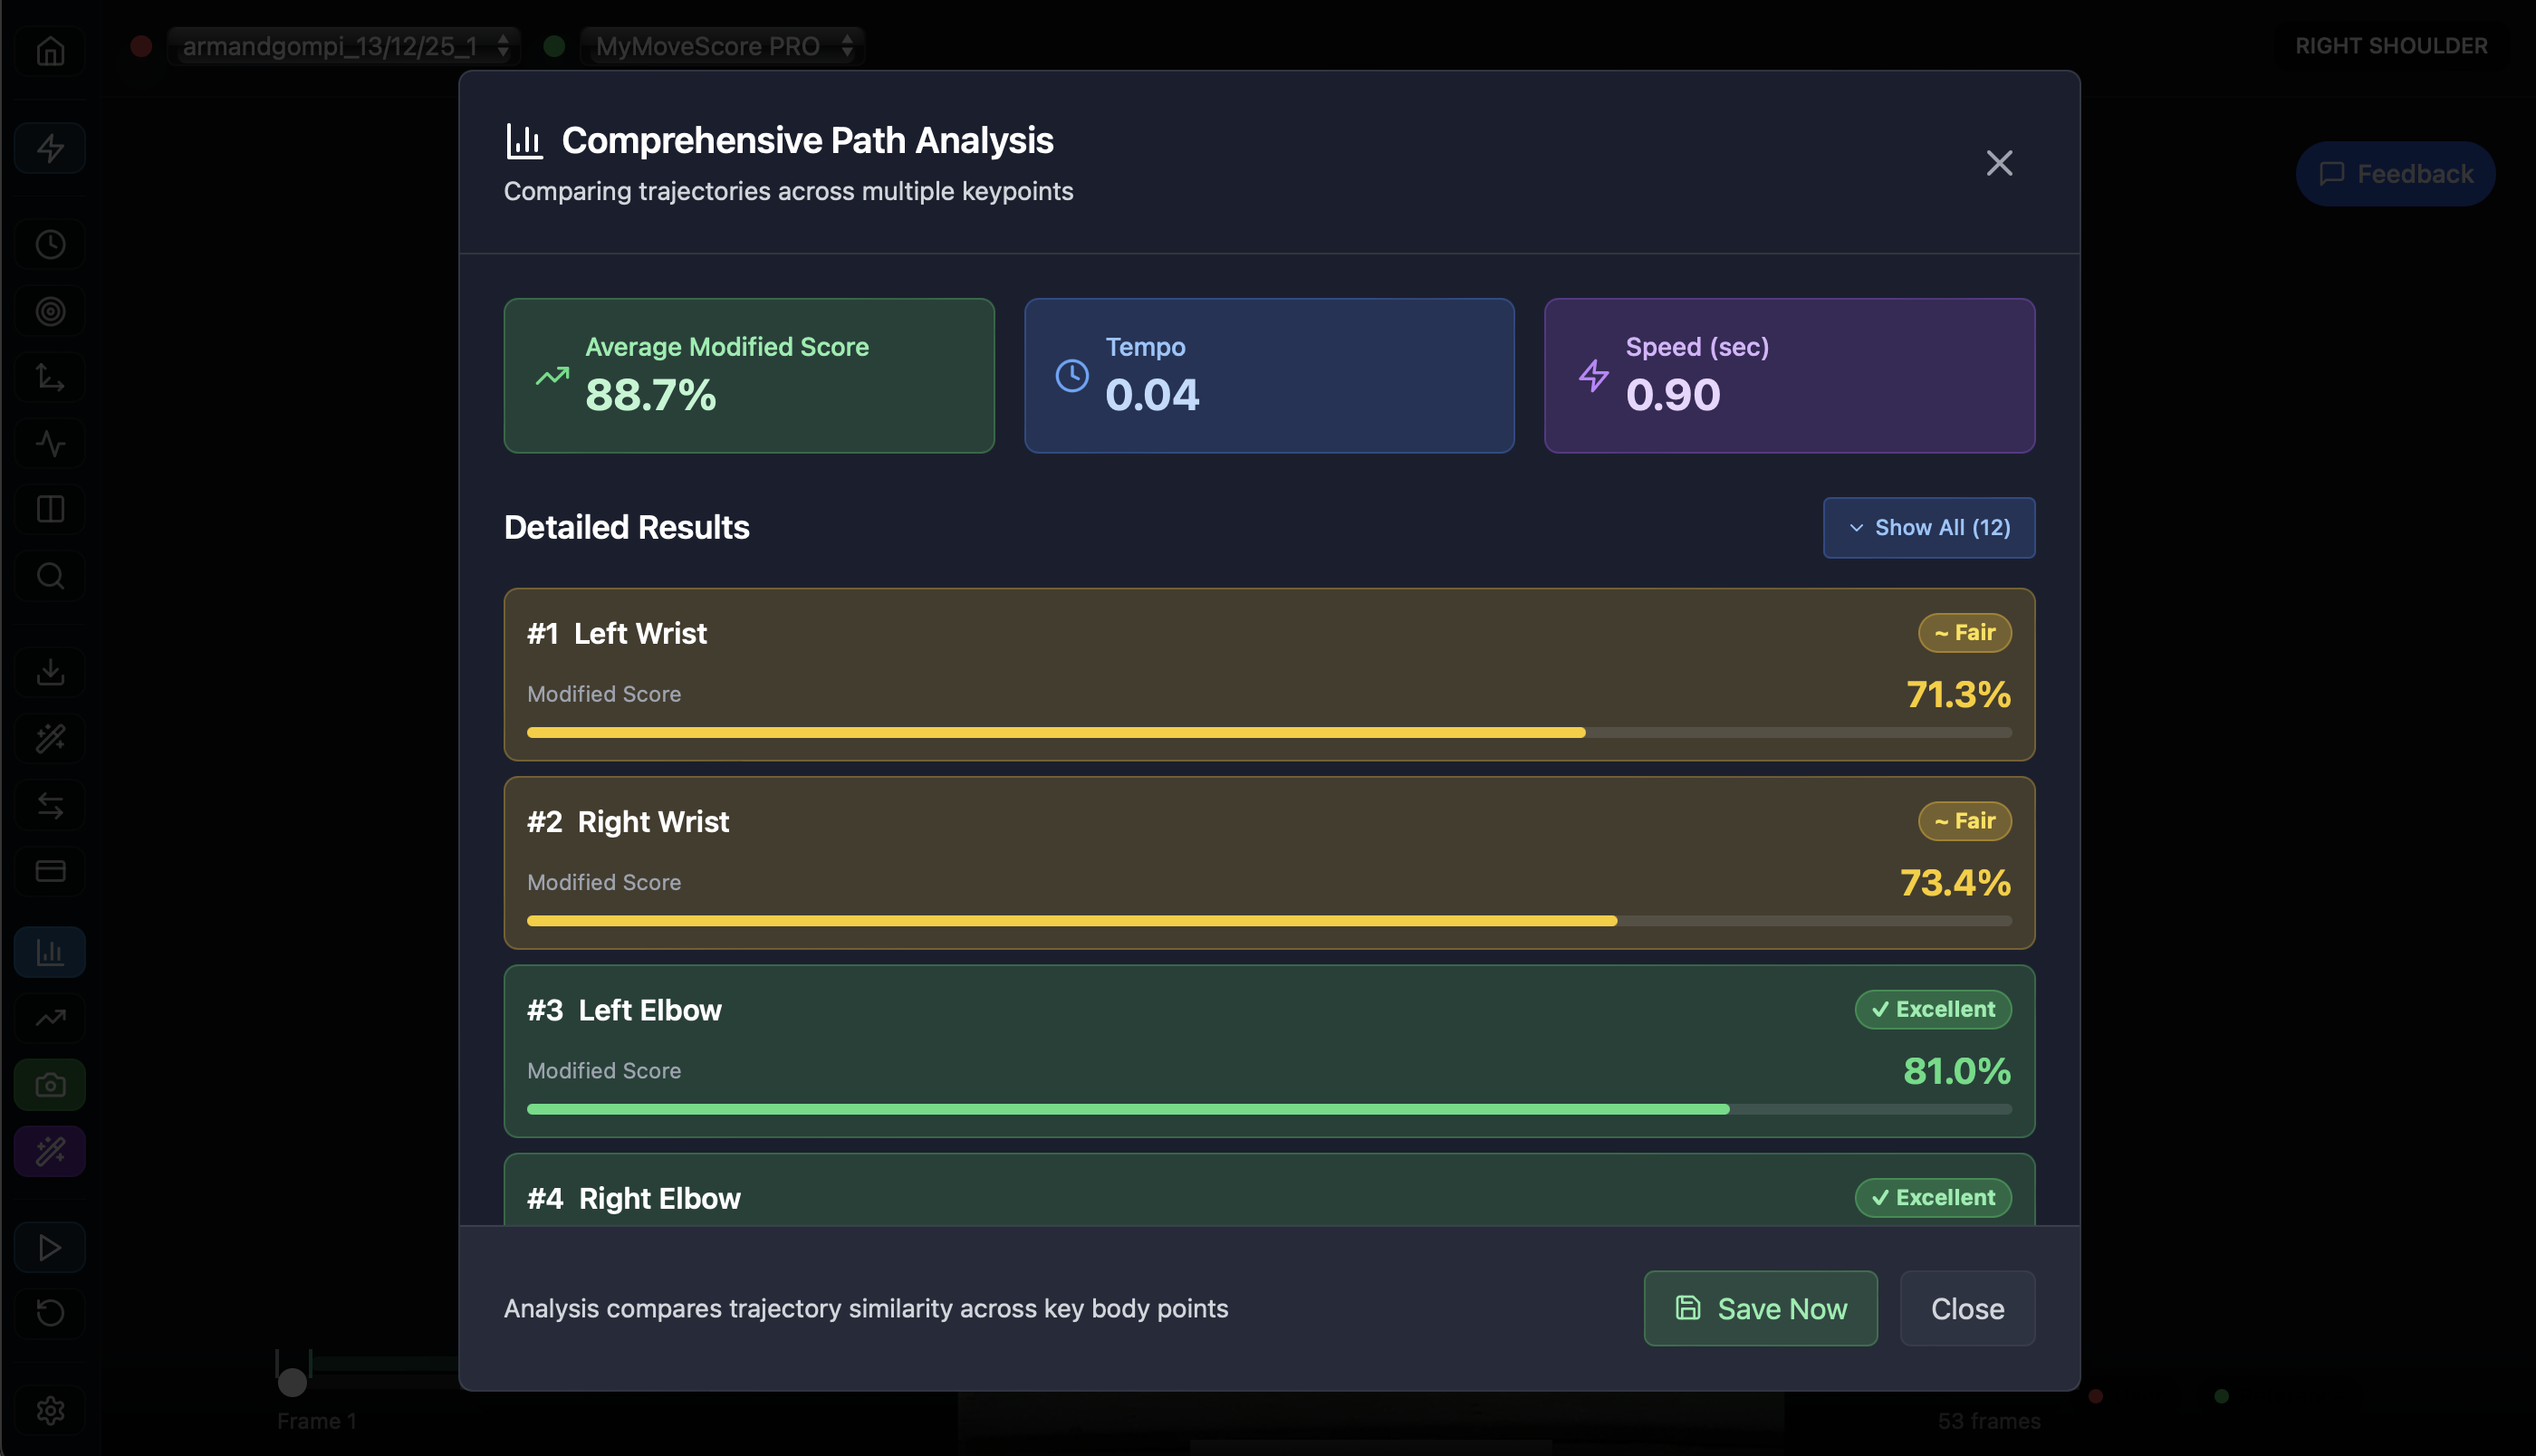Image resolution: width=2536 pixels, height=1456 pixels.
Task: Click the reset rotation icon
Action: [x=49, y=1313]
